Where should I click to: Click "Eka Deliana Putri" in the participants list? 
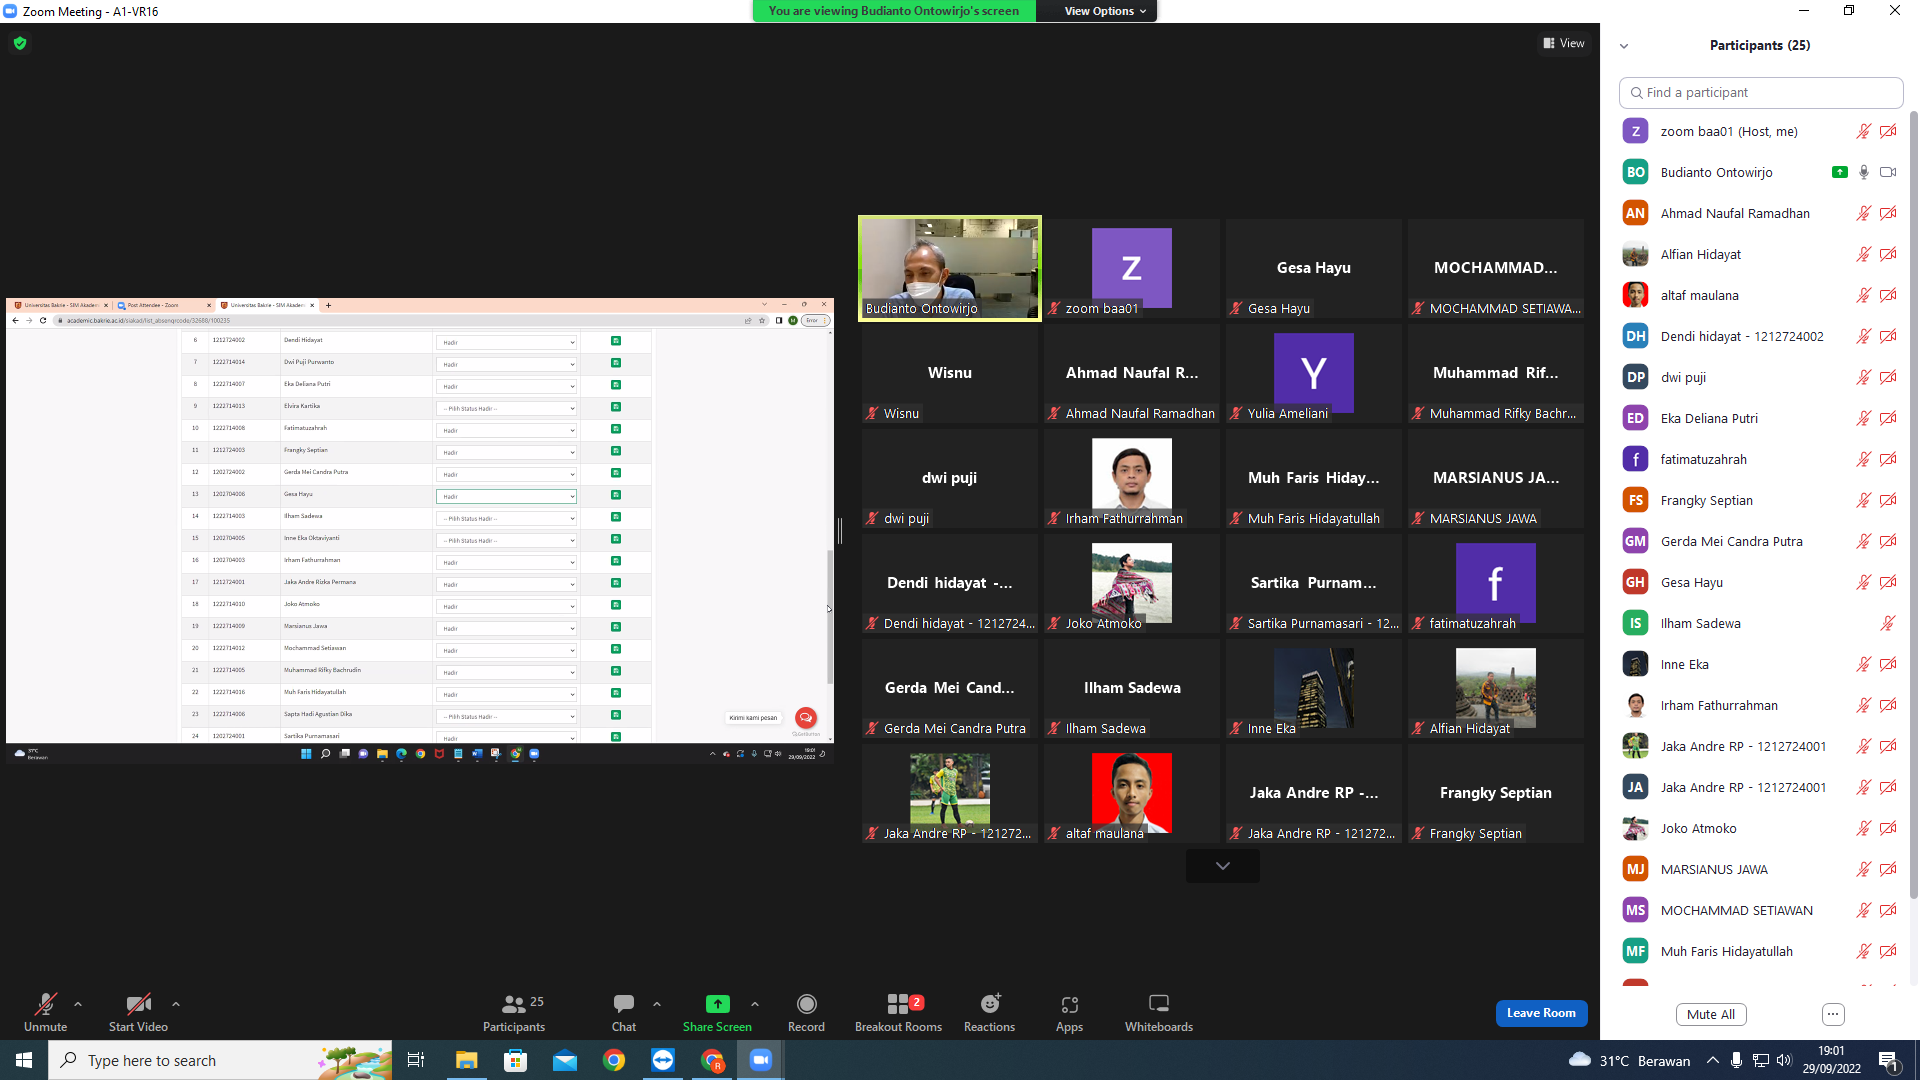tap(1709, 418)
